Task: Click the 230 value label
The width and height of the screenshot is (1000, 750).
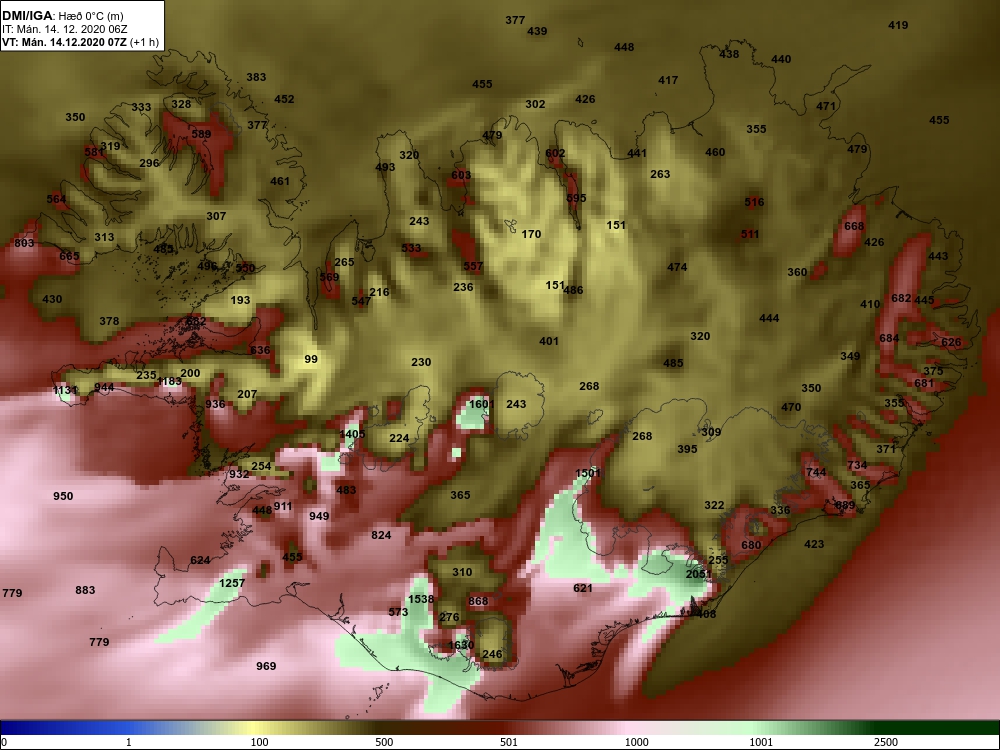Action: tap(421, 362)
